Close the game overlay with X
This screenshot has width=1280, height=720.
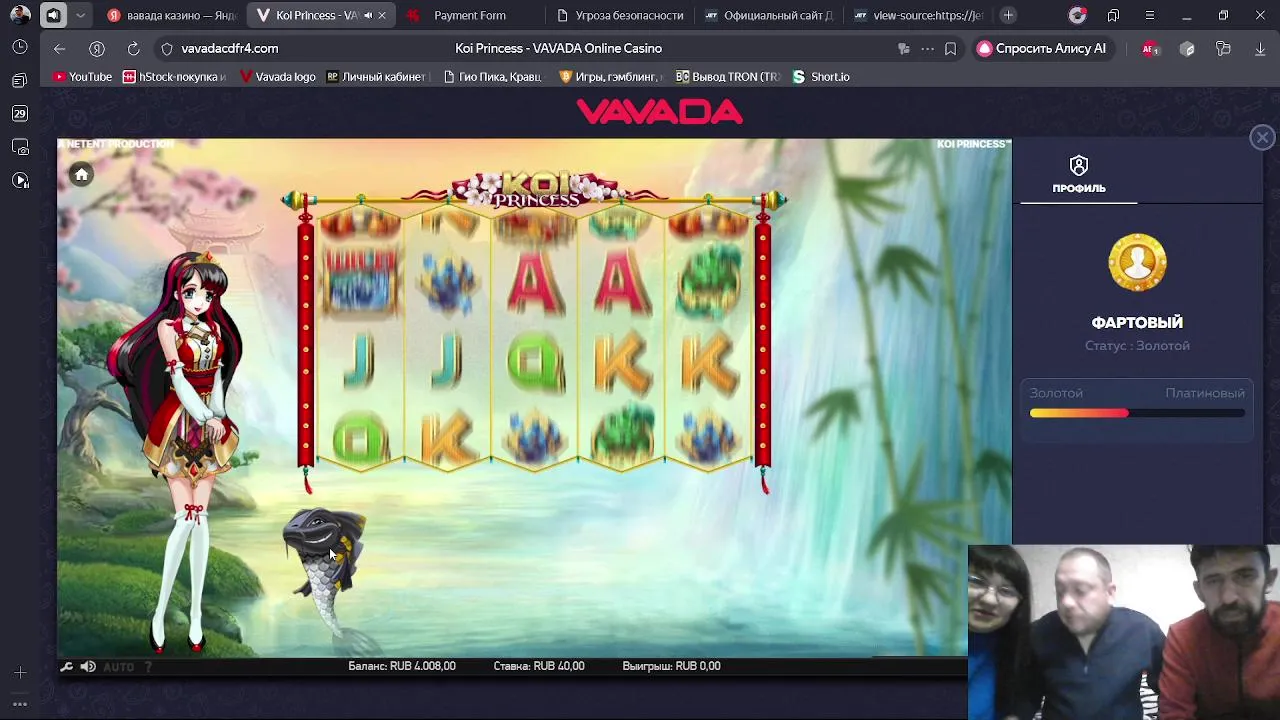coord(1262,138)
